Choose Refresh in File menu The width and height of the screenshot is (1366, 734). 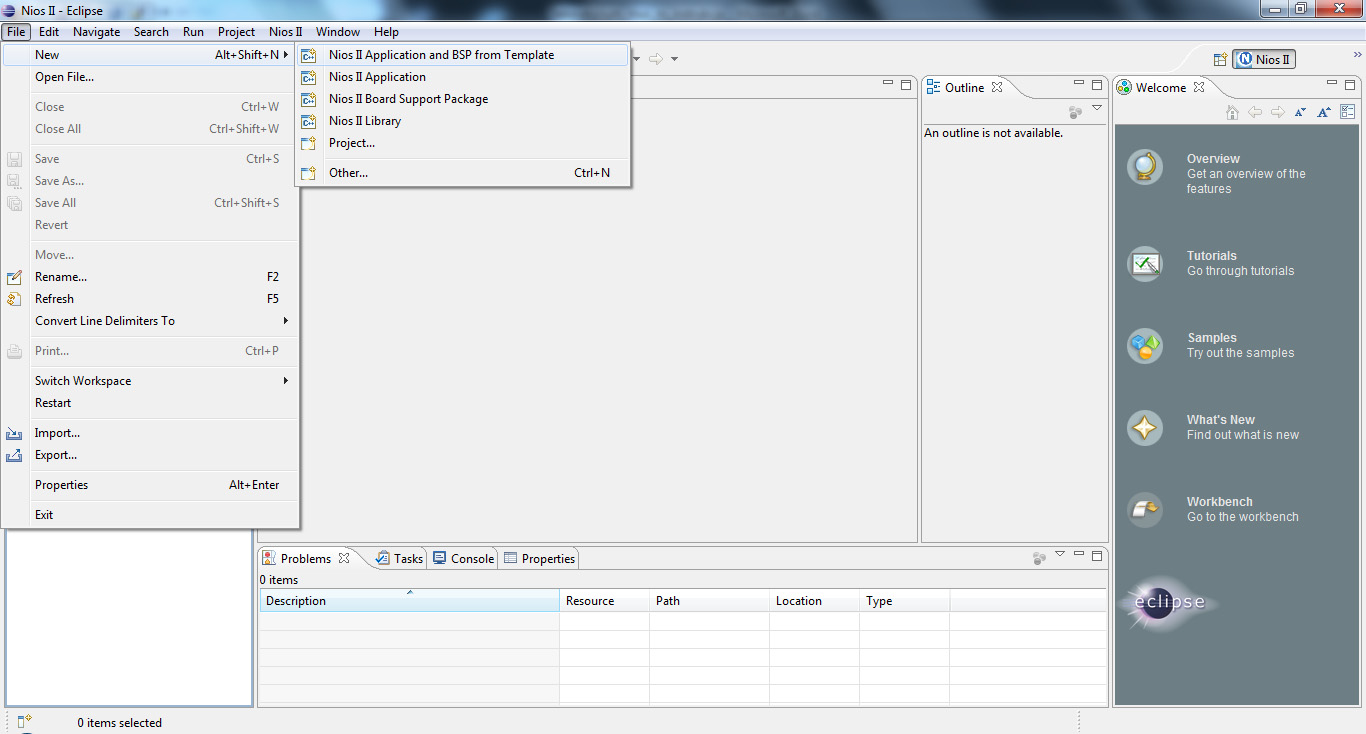pos(151,299)
